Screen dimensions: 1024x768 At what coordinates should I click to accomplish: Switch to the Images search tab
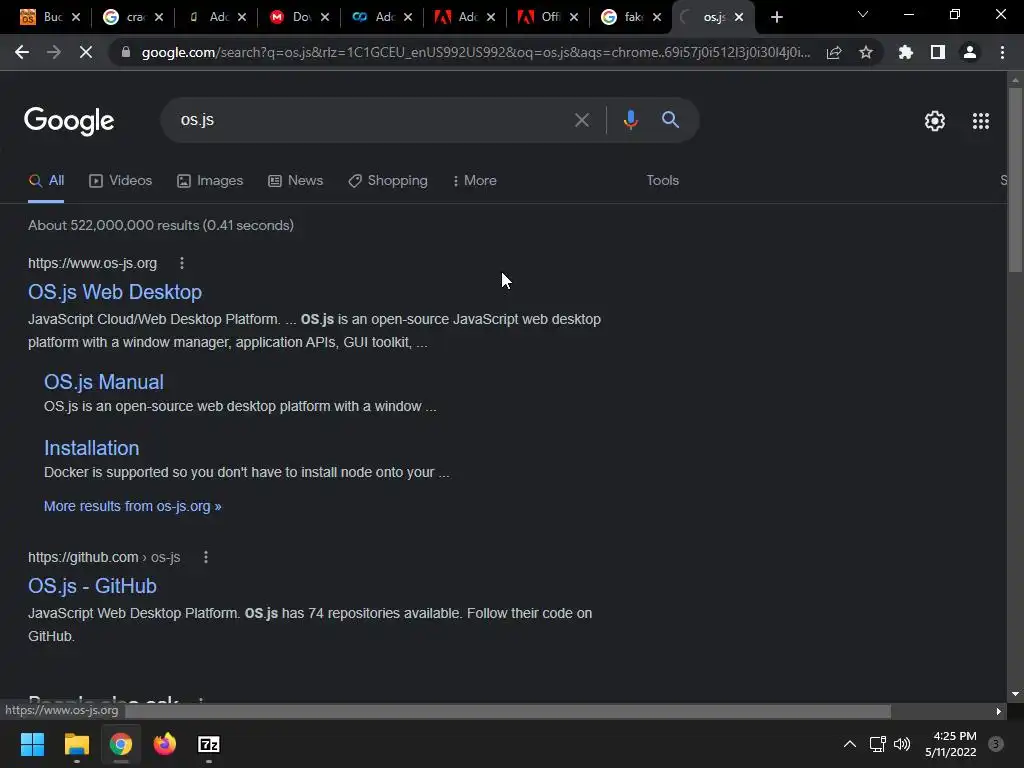[210, 181]
